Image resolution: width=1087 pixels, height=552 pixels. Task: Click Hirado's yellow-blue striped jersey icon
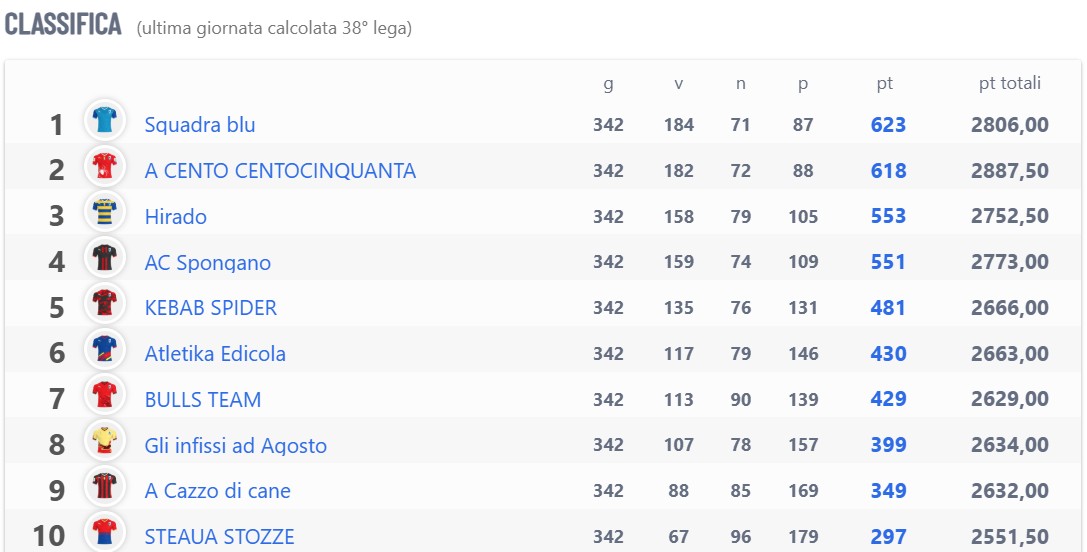tap(105, 212)
